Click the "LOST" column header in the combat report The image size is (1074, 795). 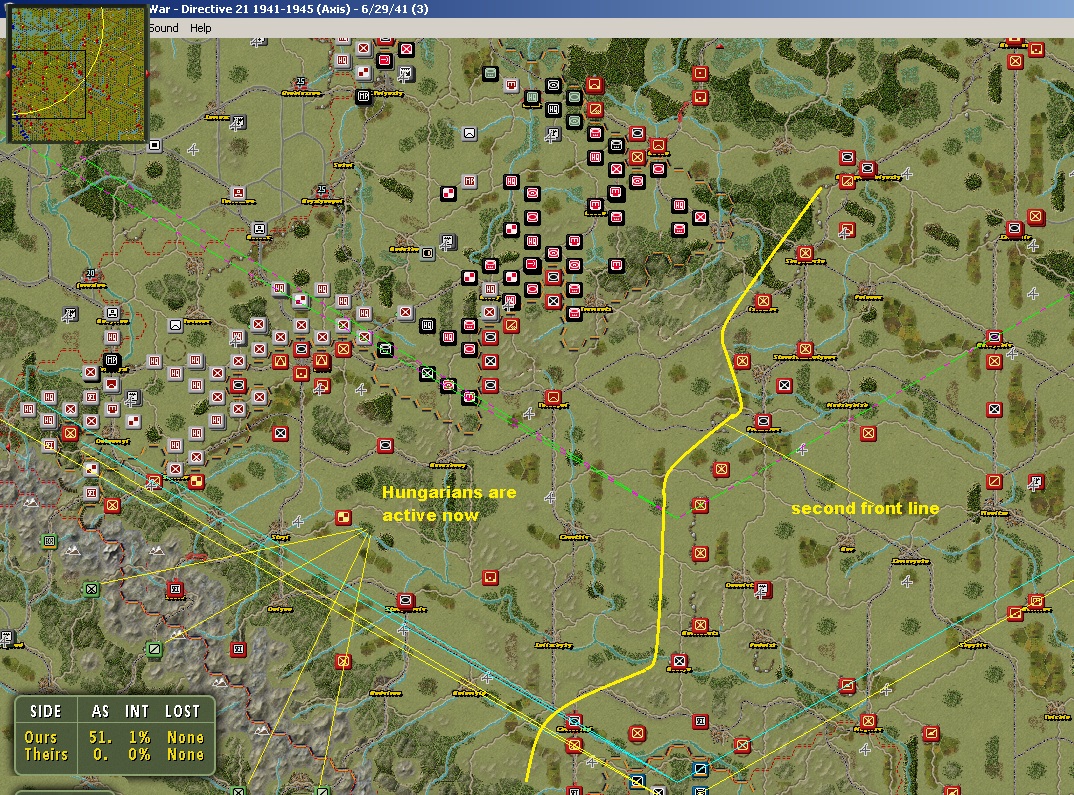[x=182, y=711]
